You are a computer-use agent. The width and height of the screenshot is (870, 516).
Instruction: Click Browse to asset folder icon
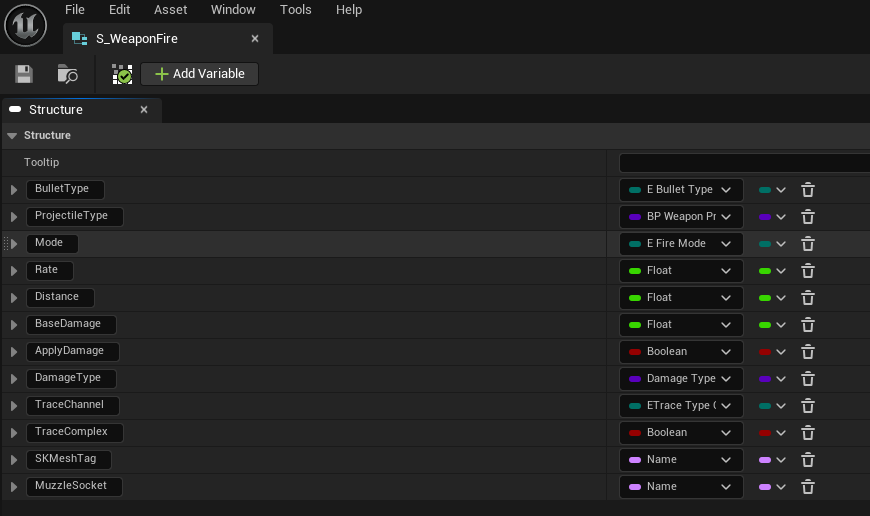click(x=67, y=74)
